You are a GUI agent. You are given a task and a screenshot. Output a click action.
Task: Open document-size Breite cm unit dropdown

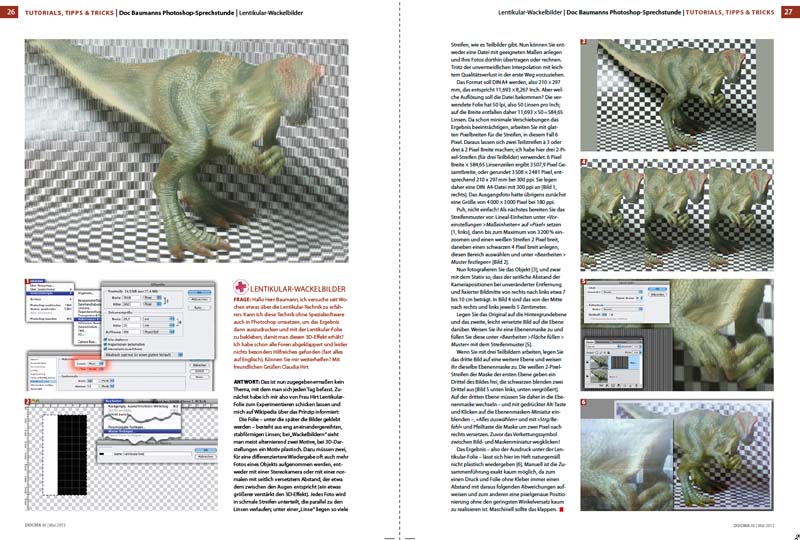point(159,319)
